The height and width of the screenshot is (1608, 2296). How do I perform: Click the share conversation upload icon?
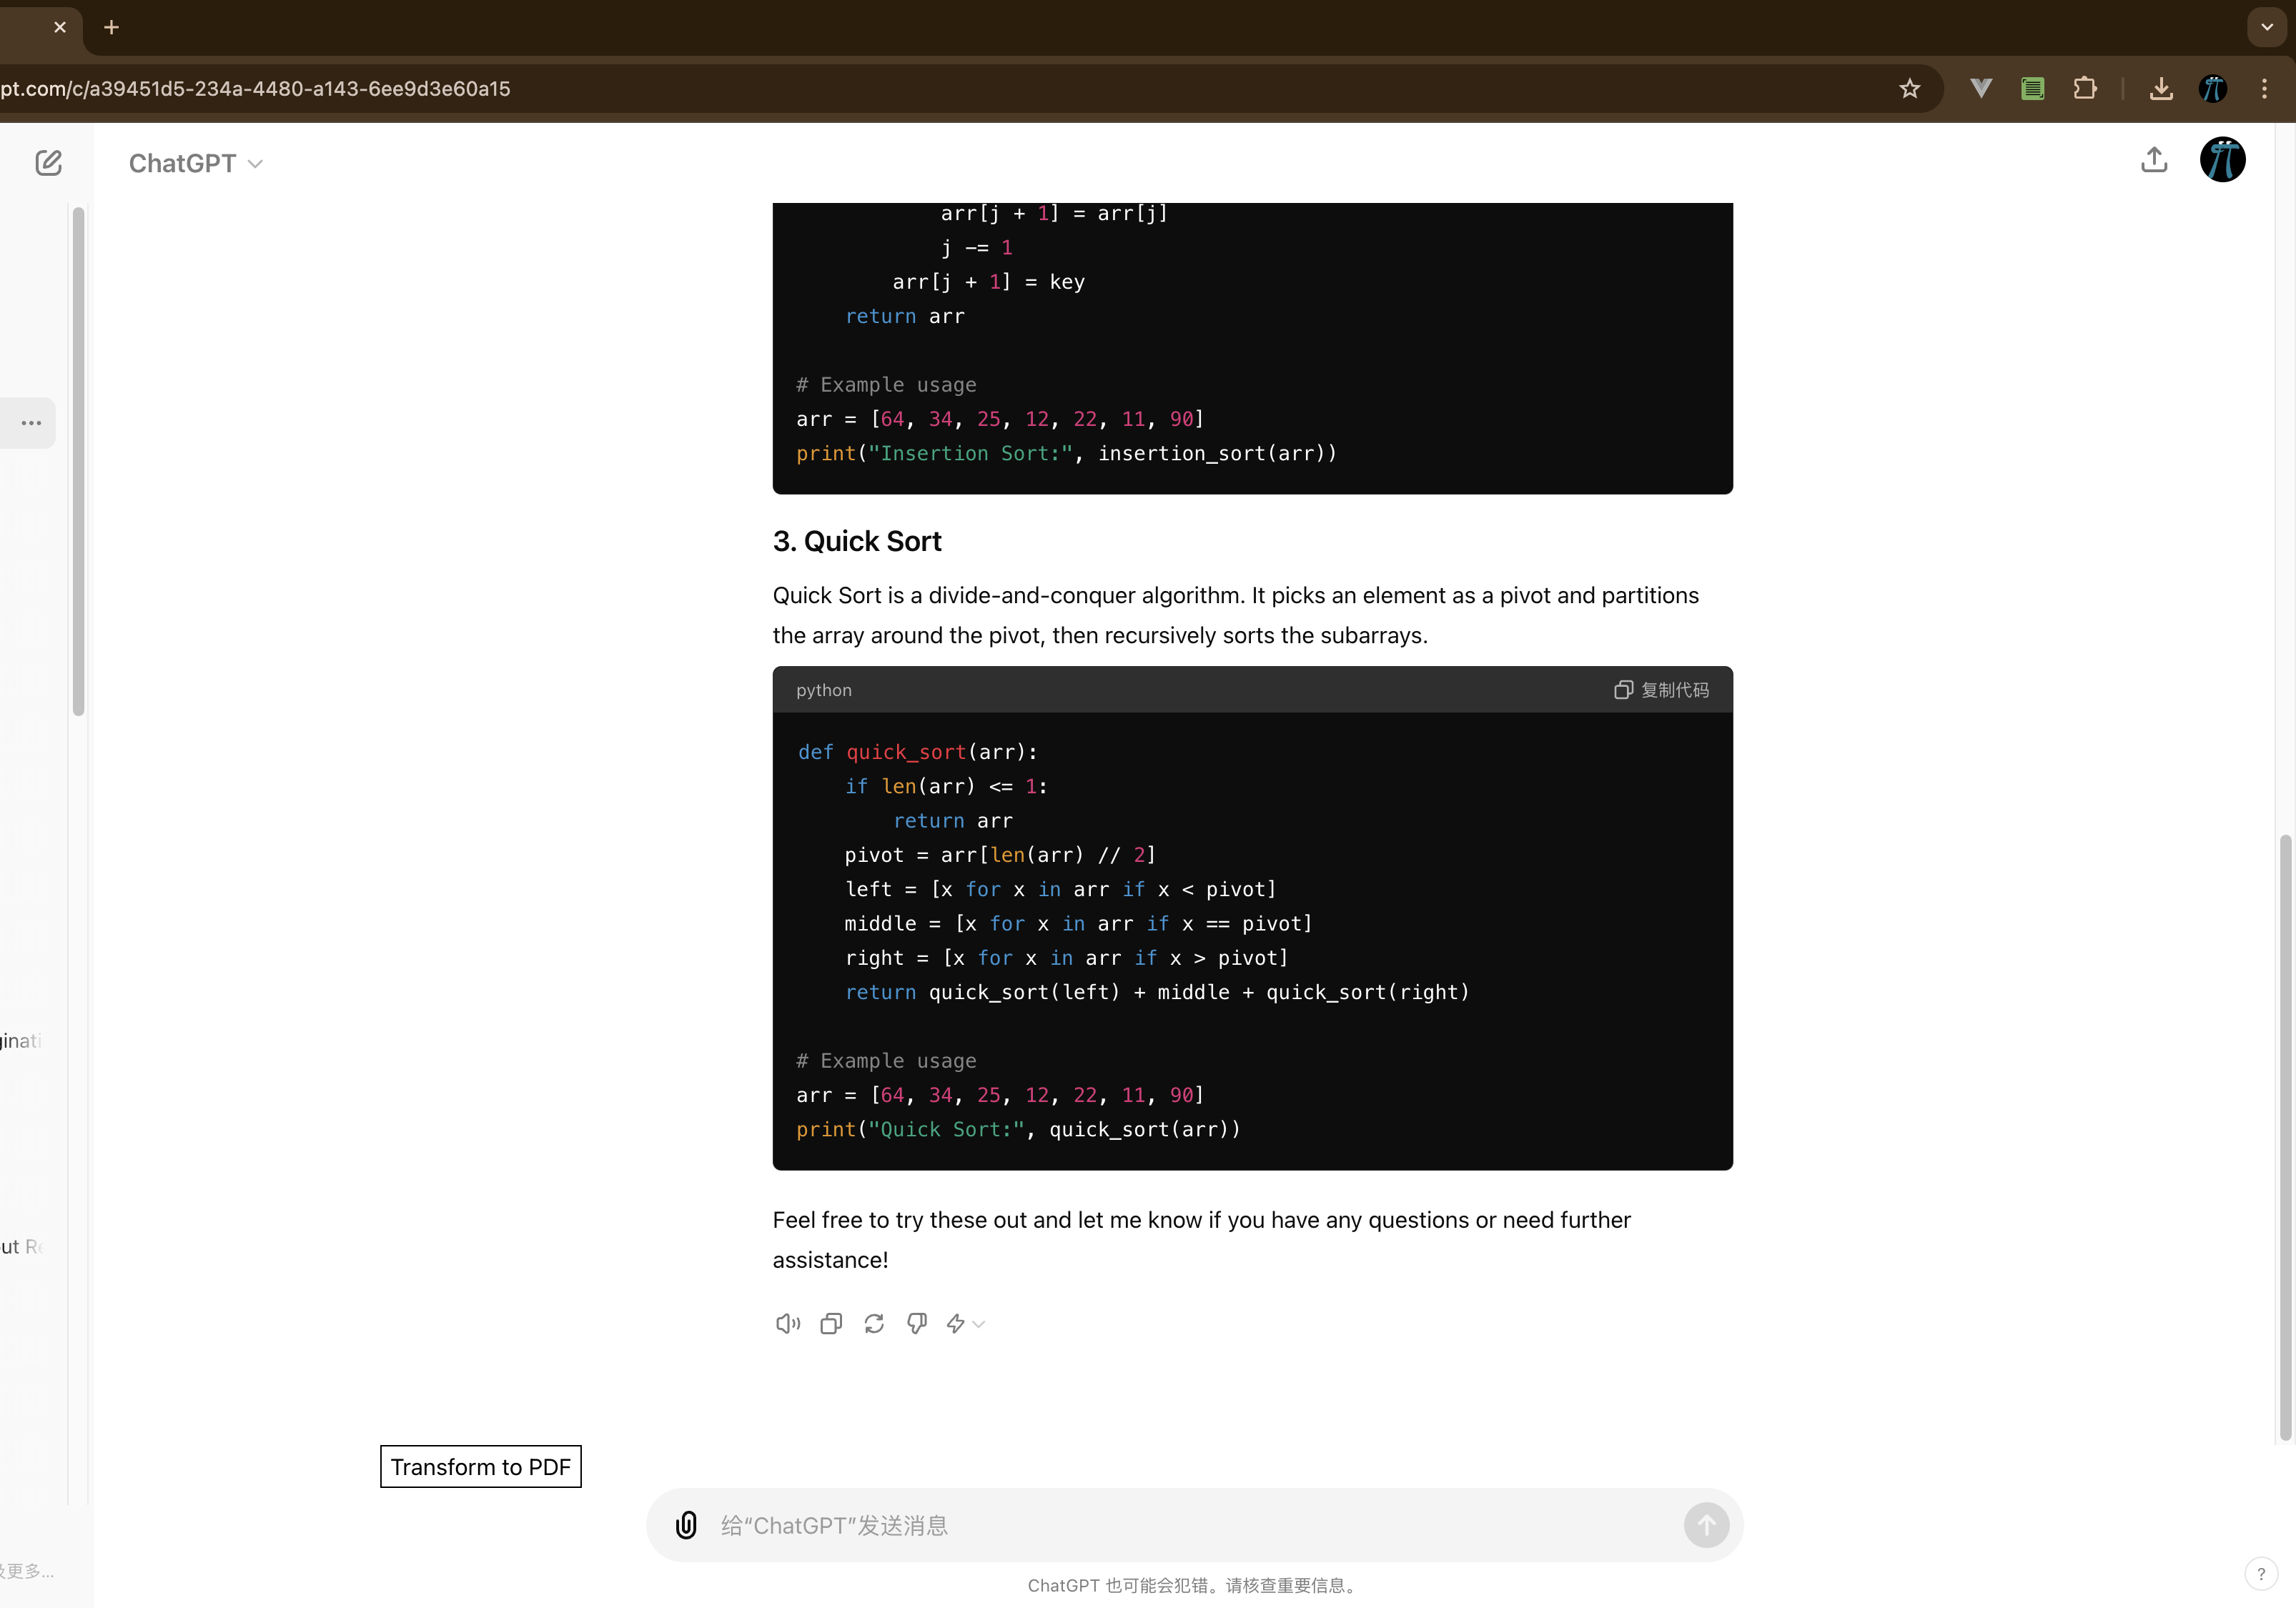2154,160
